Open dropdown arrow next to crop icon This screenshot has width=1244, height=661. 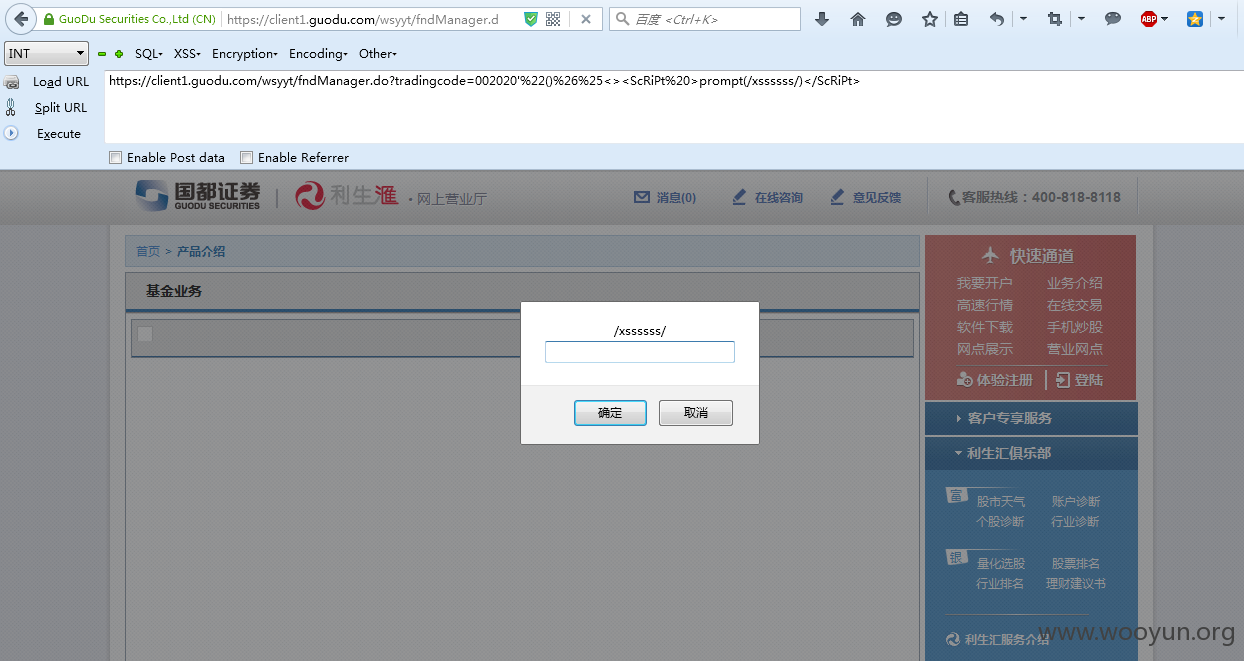(x=1081, y=19)
